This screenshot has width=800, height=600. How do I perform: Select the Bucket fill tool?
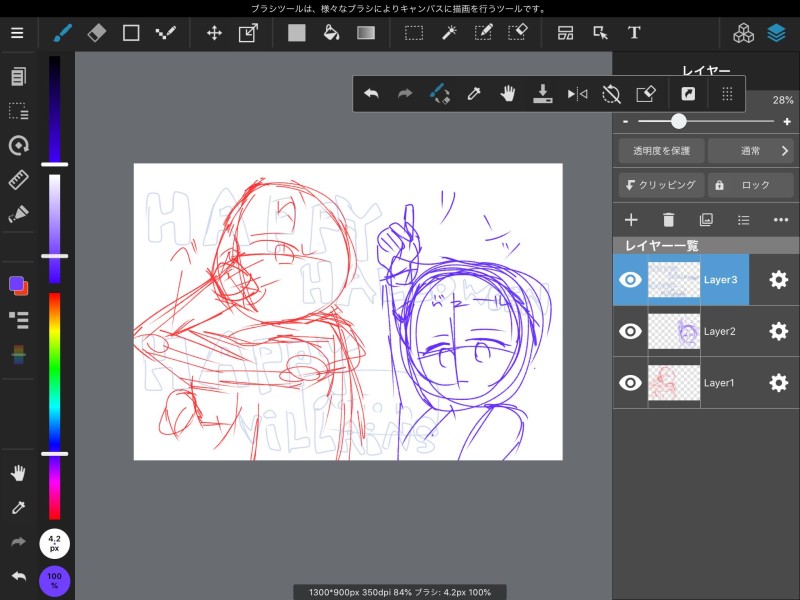[331, 33]
